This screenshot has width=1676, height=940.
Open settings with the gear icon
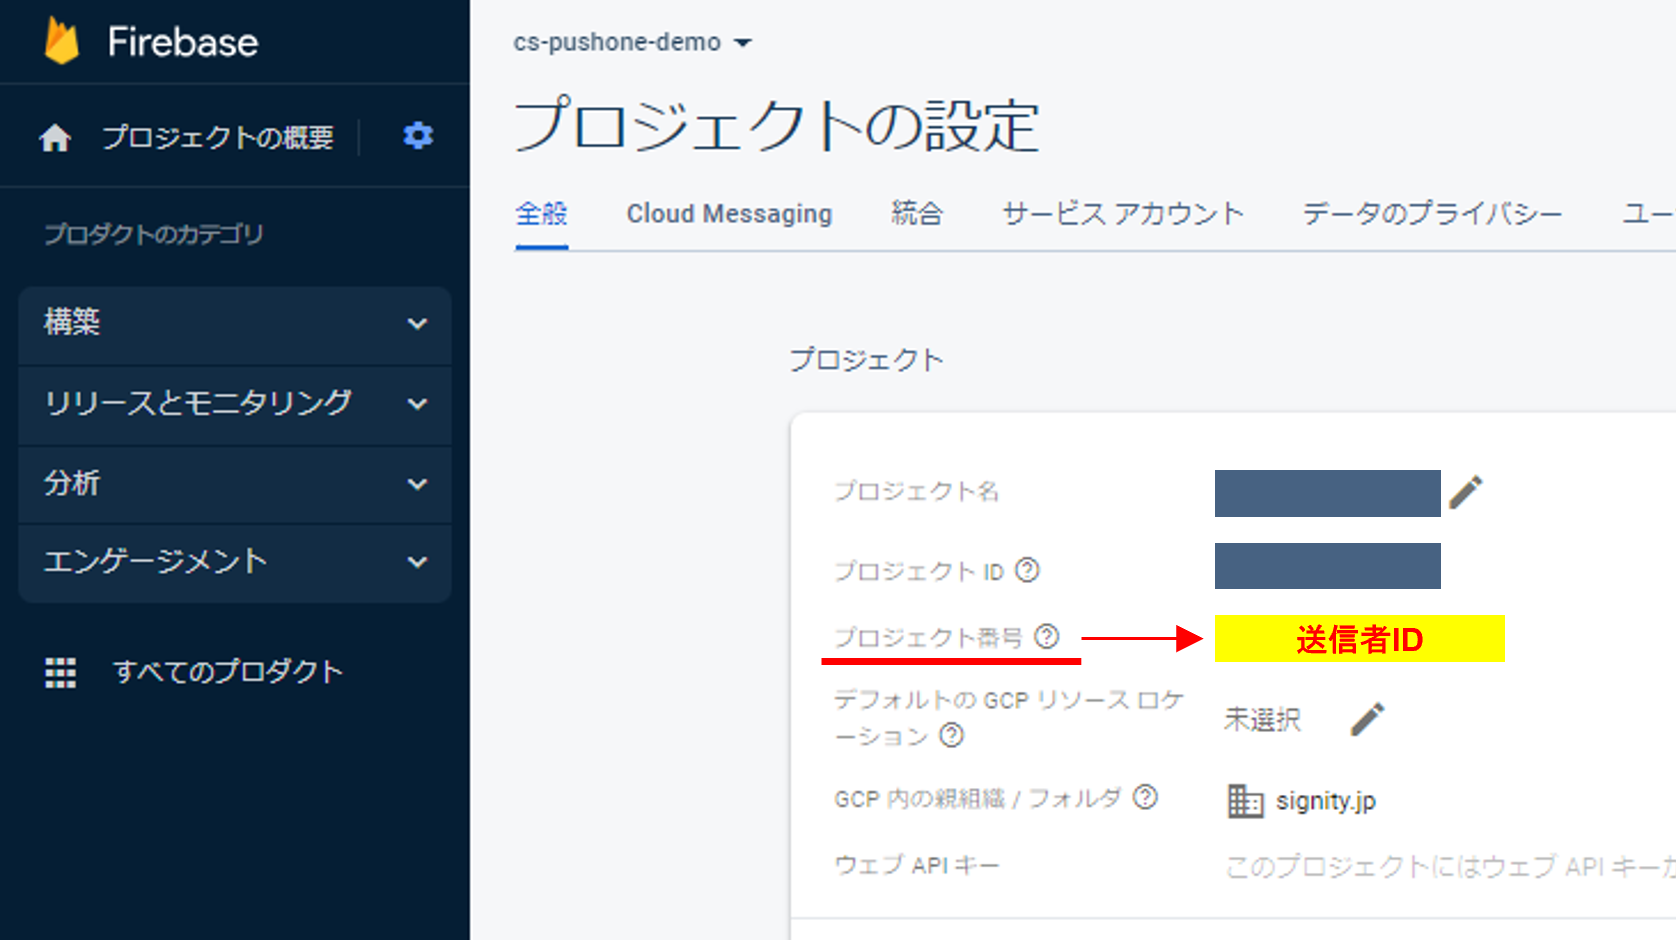(418, 135)
